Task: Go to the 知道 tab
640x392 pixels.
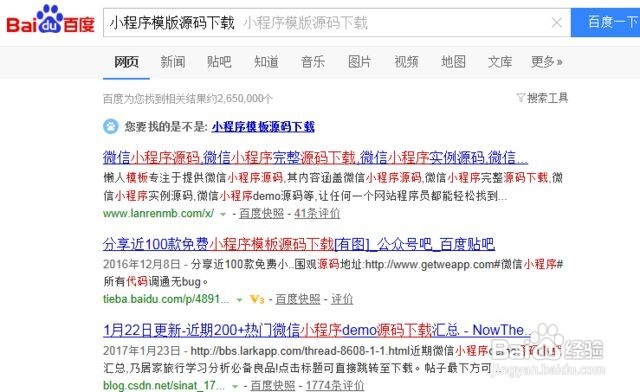Action: pos(266,62)
